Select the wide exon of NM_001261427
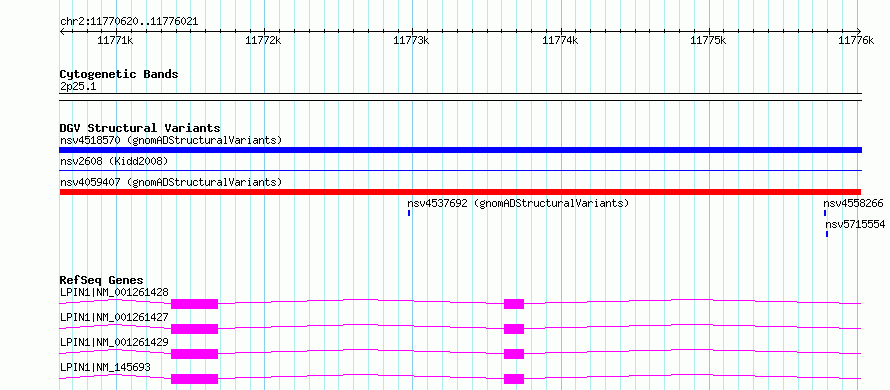Viewport: 890px width, 390px height. tap(195, 329)
